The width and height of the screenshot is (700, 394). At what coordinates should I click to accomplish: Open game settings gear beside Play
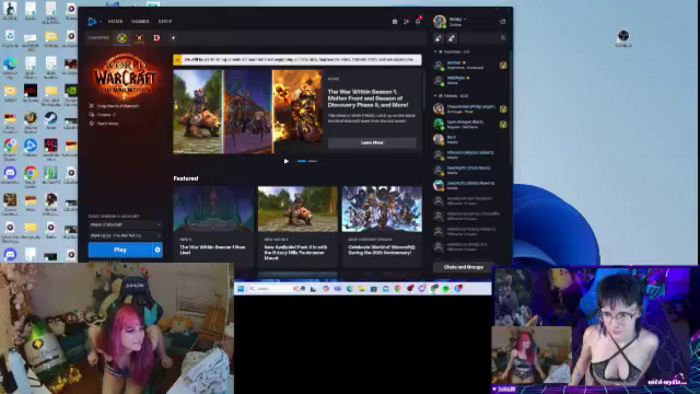[158, 250]
